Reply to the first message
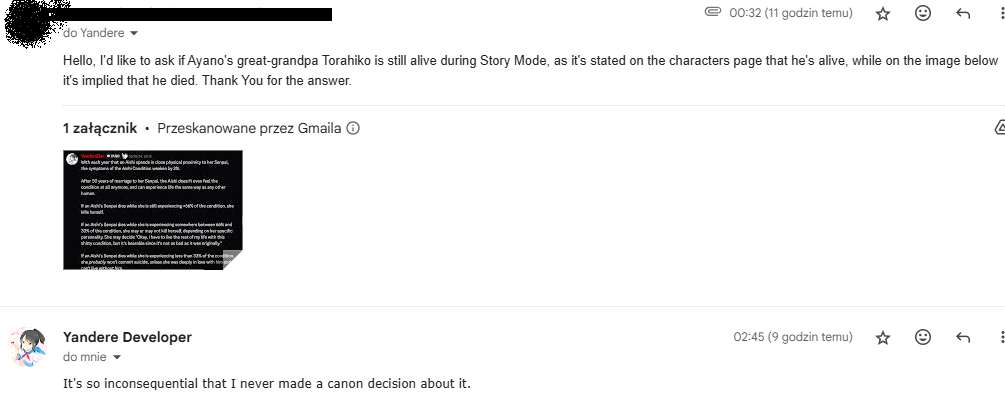The height and width of the screenshot is (405, 1005). tap(963, 14)
